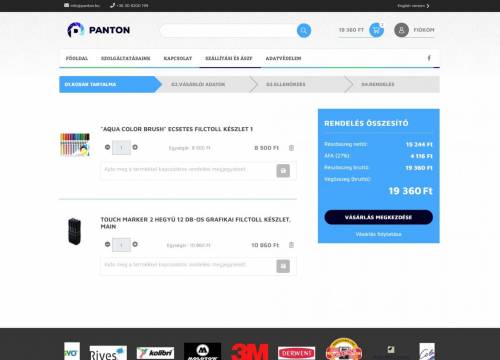Click the Vásárlás megkezdése button
The width and height of the screenshot is (500, 360).
click(x=378, y=217)
